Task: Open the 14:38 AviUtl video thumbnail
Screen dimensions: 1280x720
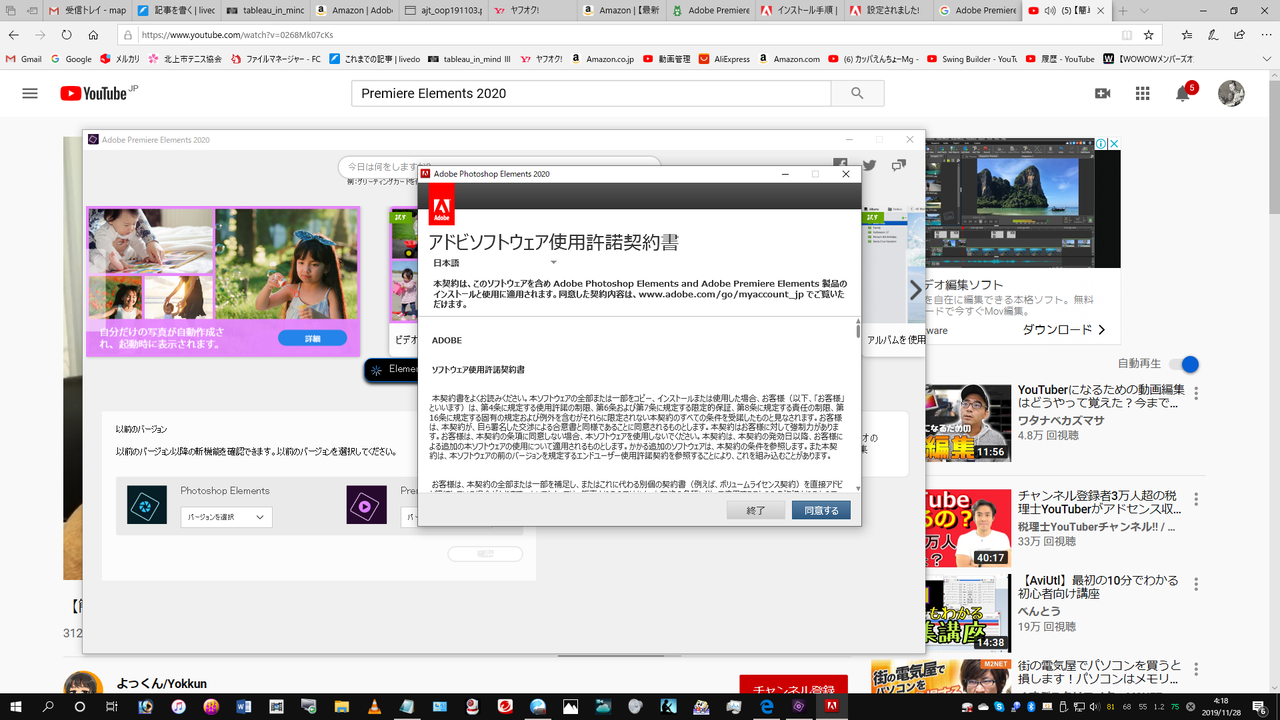Action: pyautogui.click(x=968, y=613)
